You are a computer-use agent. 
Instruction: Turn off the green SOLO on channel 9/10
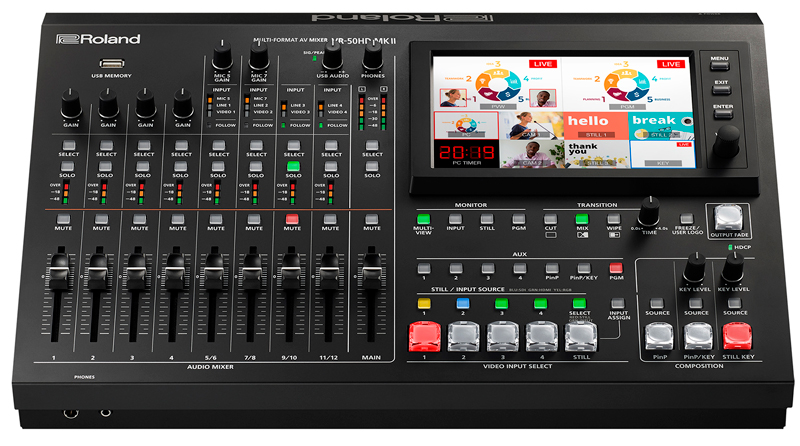point(293,166)
